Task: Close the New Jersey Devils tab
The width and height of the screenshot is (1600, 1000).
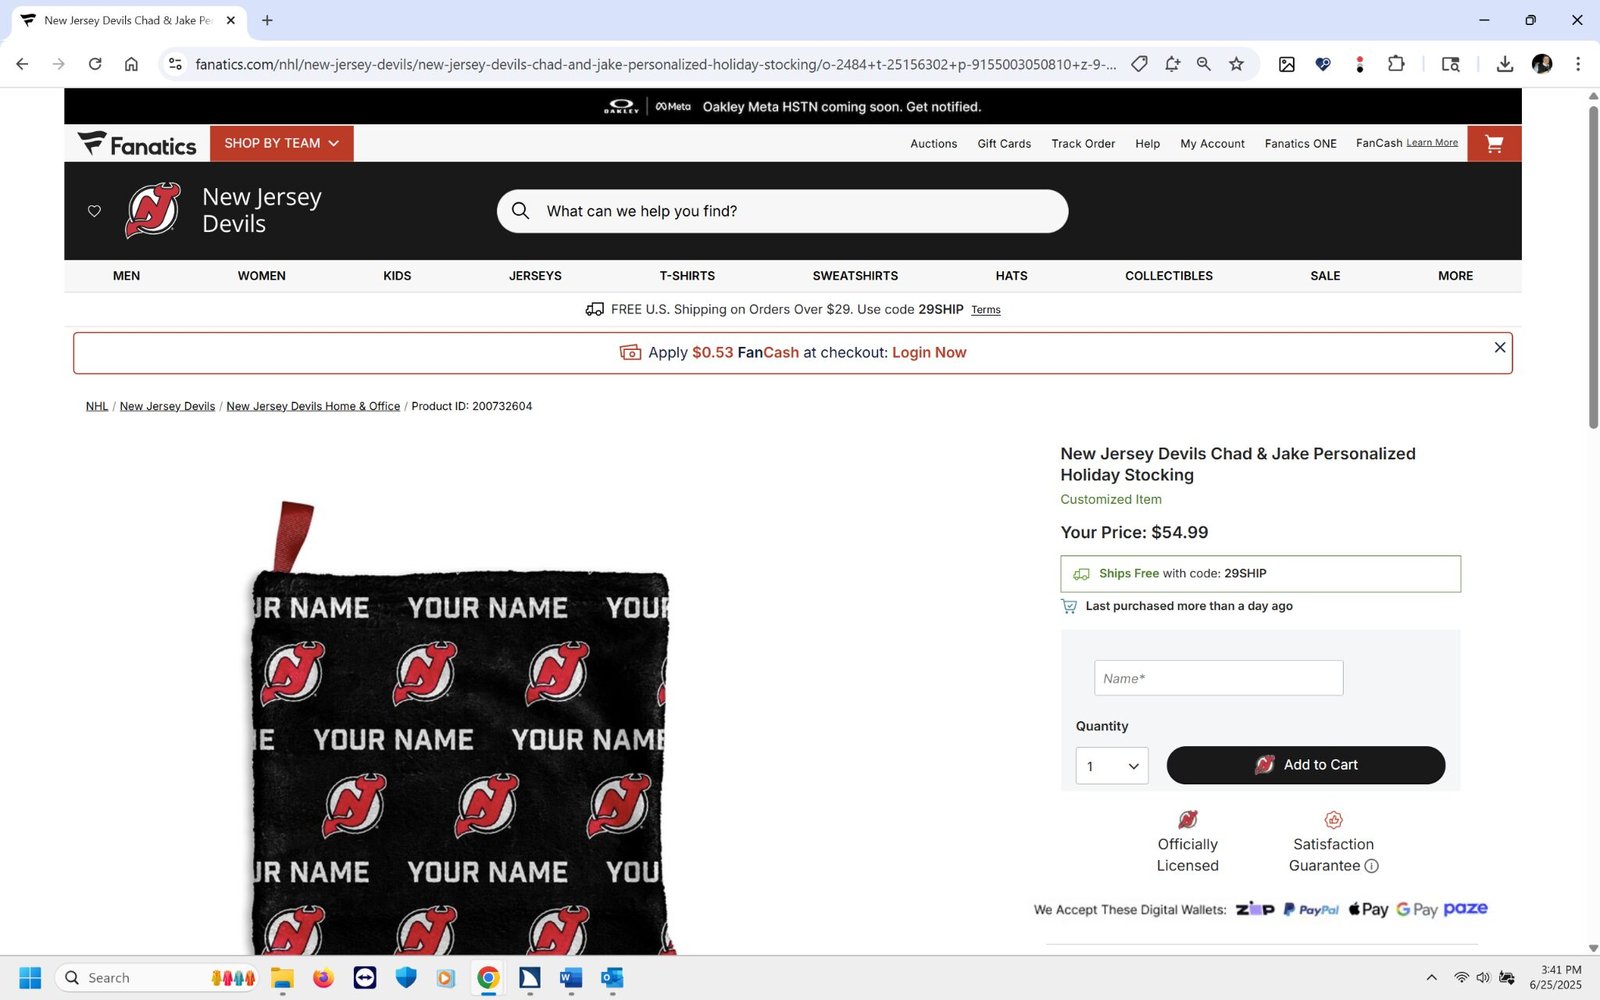Action: tap(231, 20)
